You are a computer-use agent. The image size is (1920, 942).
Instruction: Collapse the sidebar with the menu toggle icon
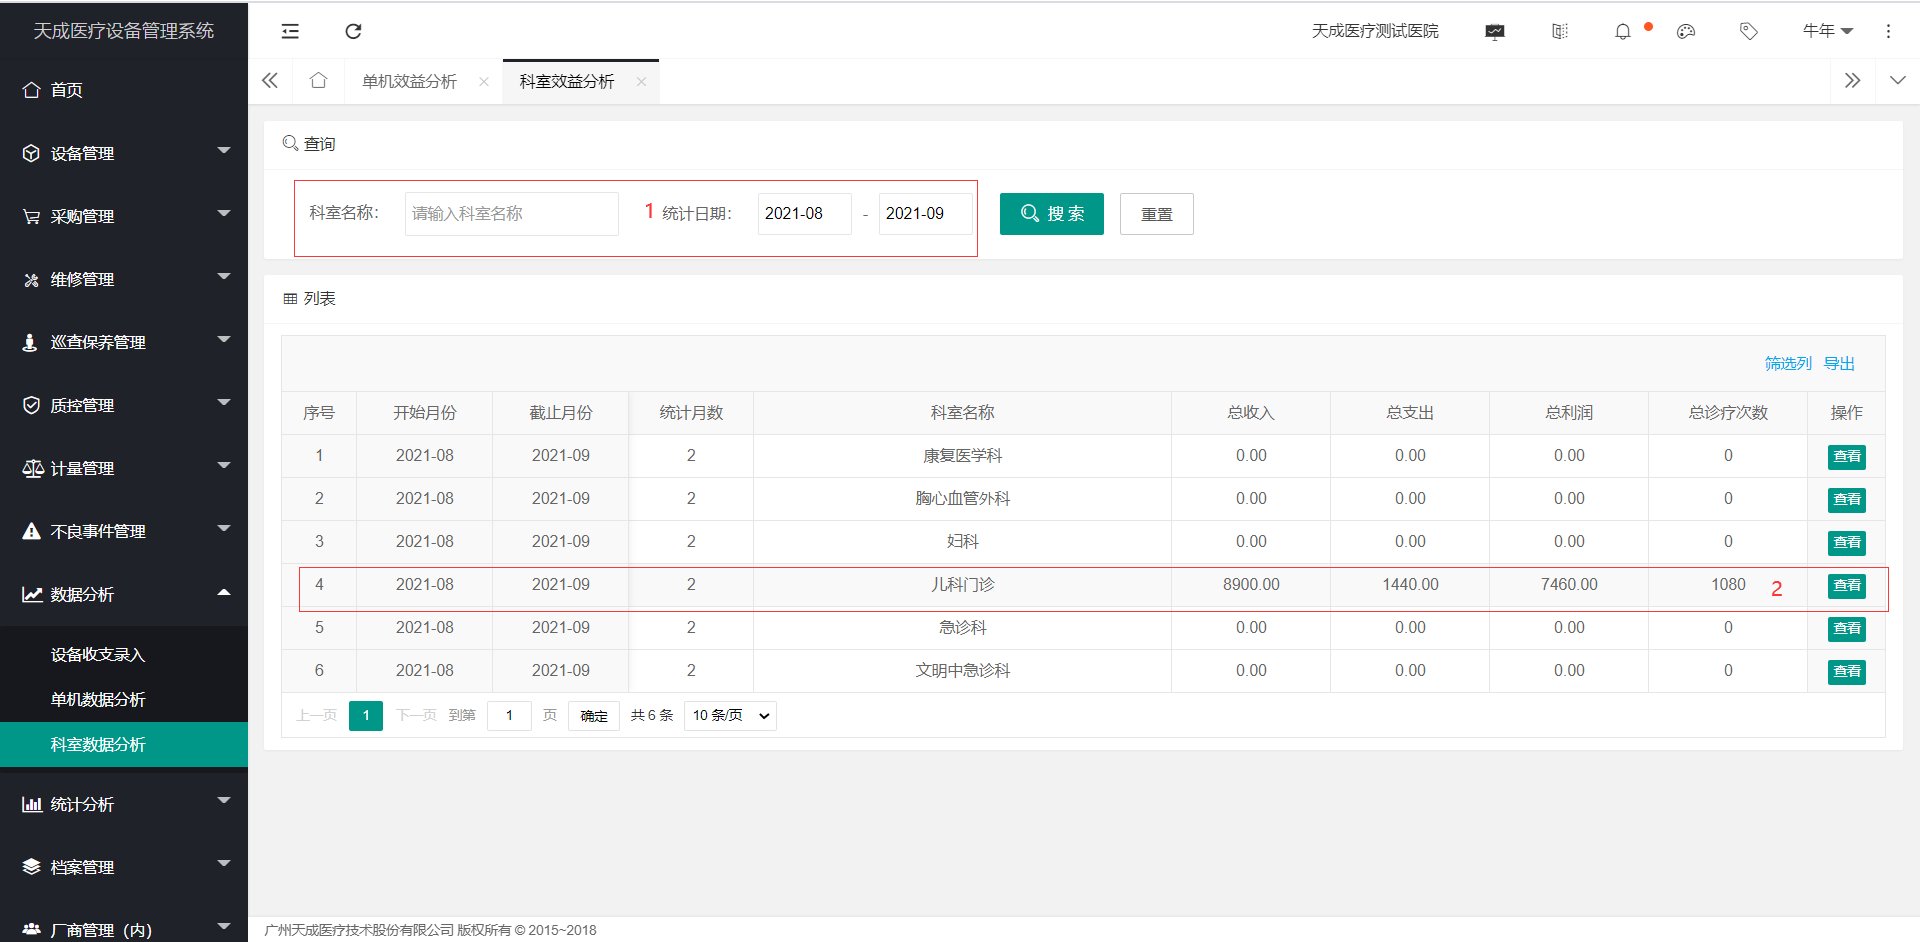point(290,31)
